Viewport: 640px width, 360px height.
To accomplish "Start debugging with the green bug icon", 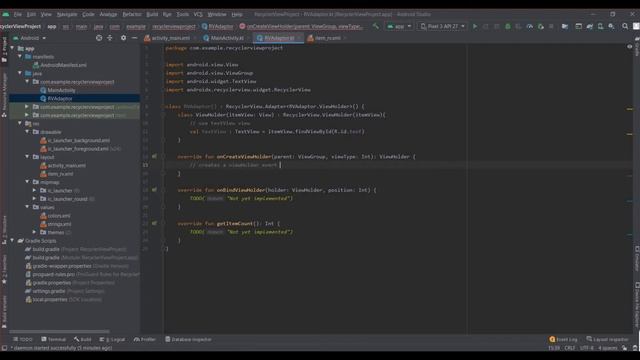I will pos(508,26).
